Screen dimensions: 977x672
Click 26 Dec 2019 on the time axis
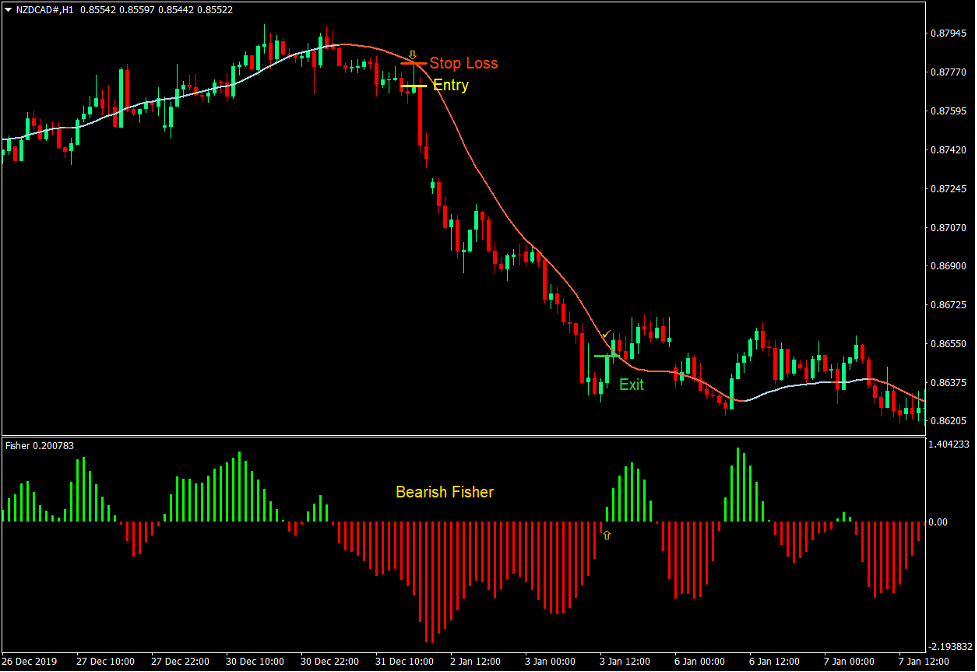tap(31, 662)
